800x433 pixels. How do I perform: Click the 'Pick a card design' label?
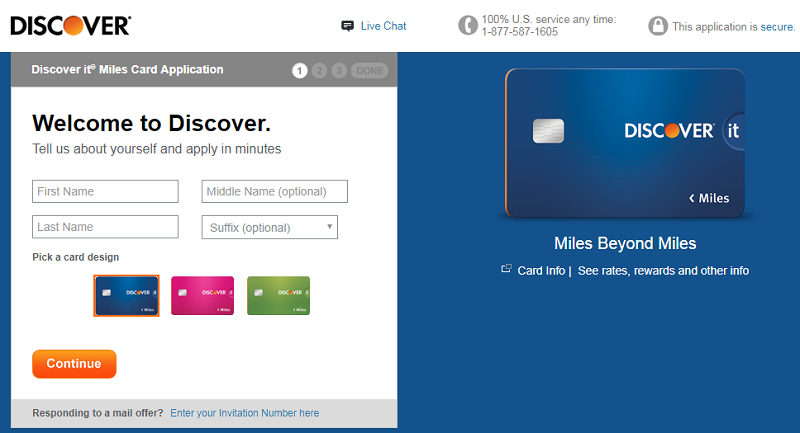click(76, 257)
